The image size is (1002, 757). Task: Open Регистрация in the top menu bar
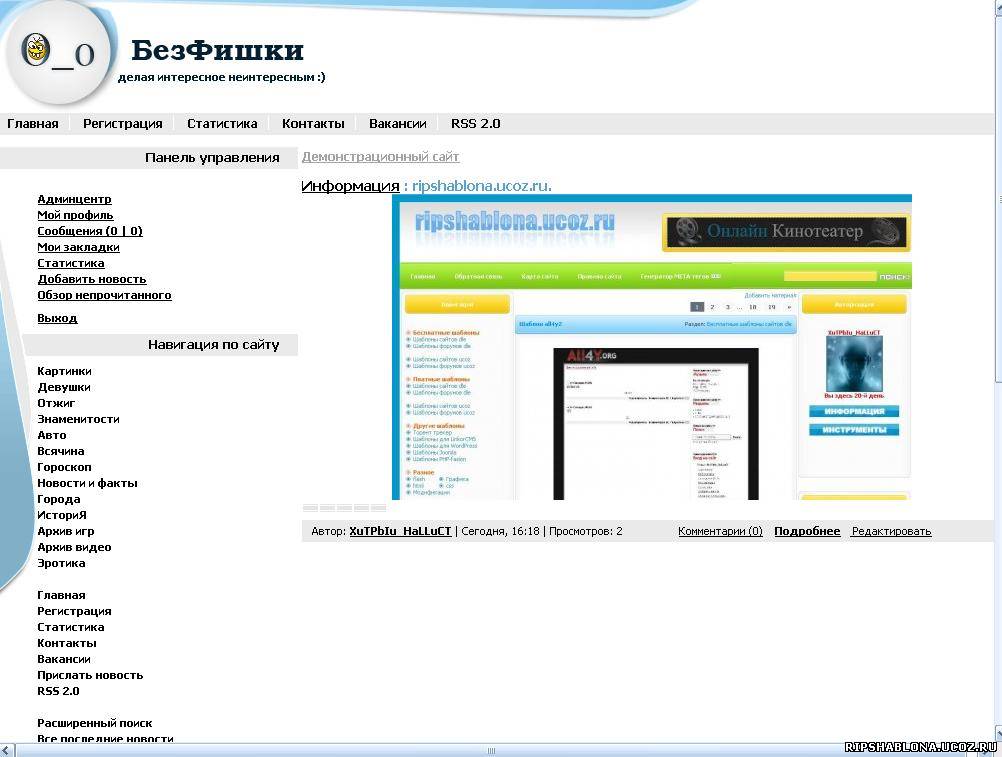[123, 124]
